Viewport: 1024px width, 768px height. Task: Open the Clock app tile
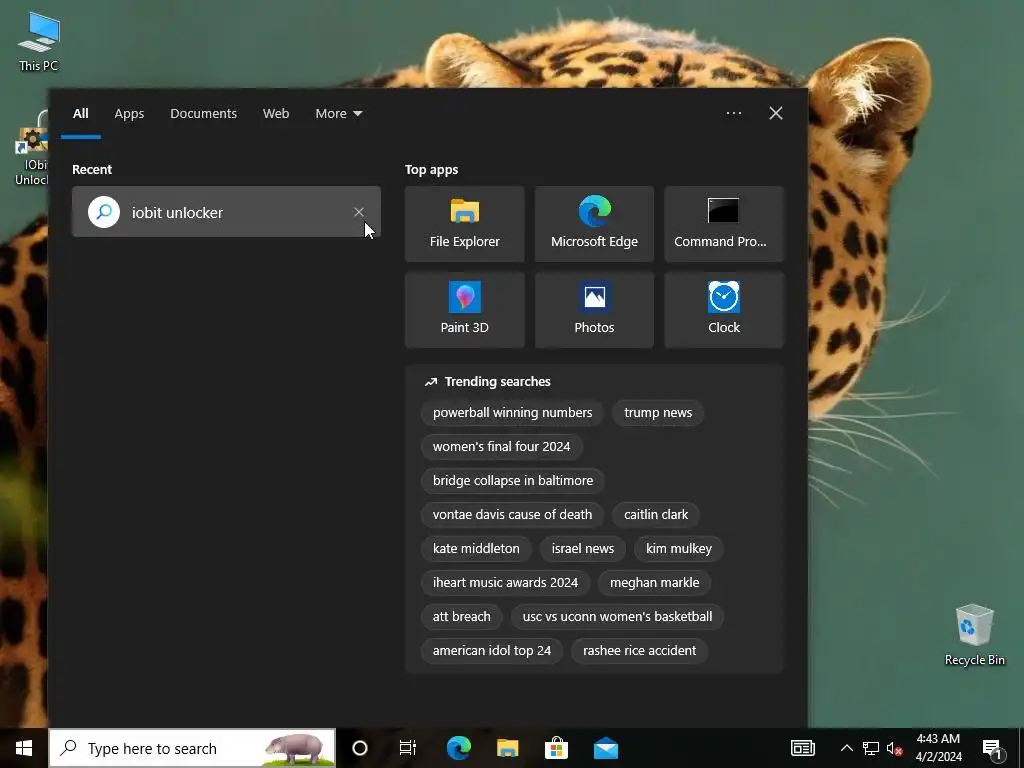coord(724,310)
